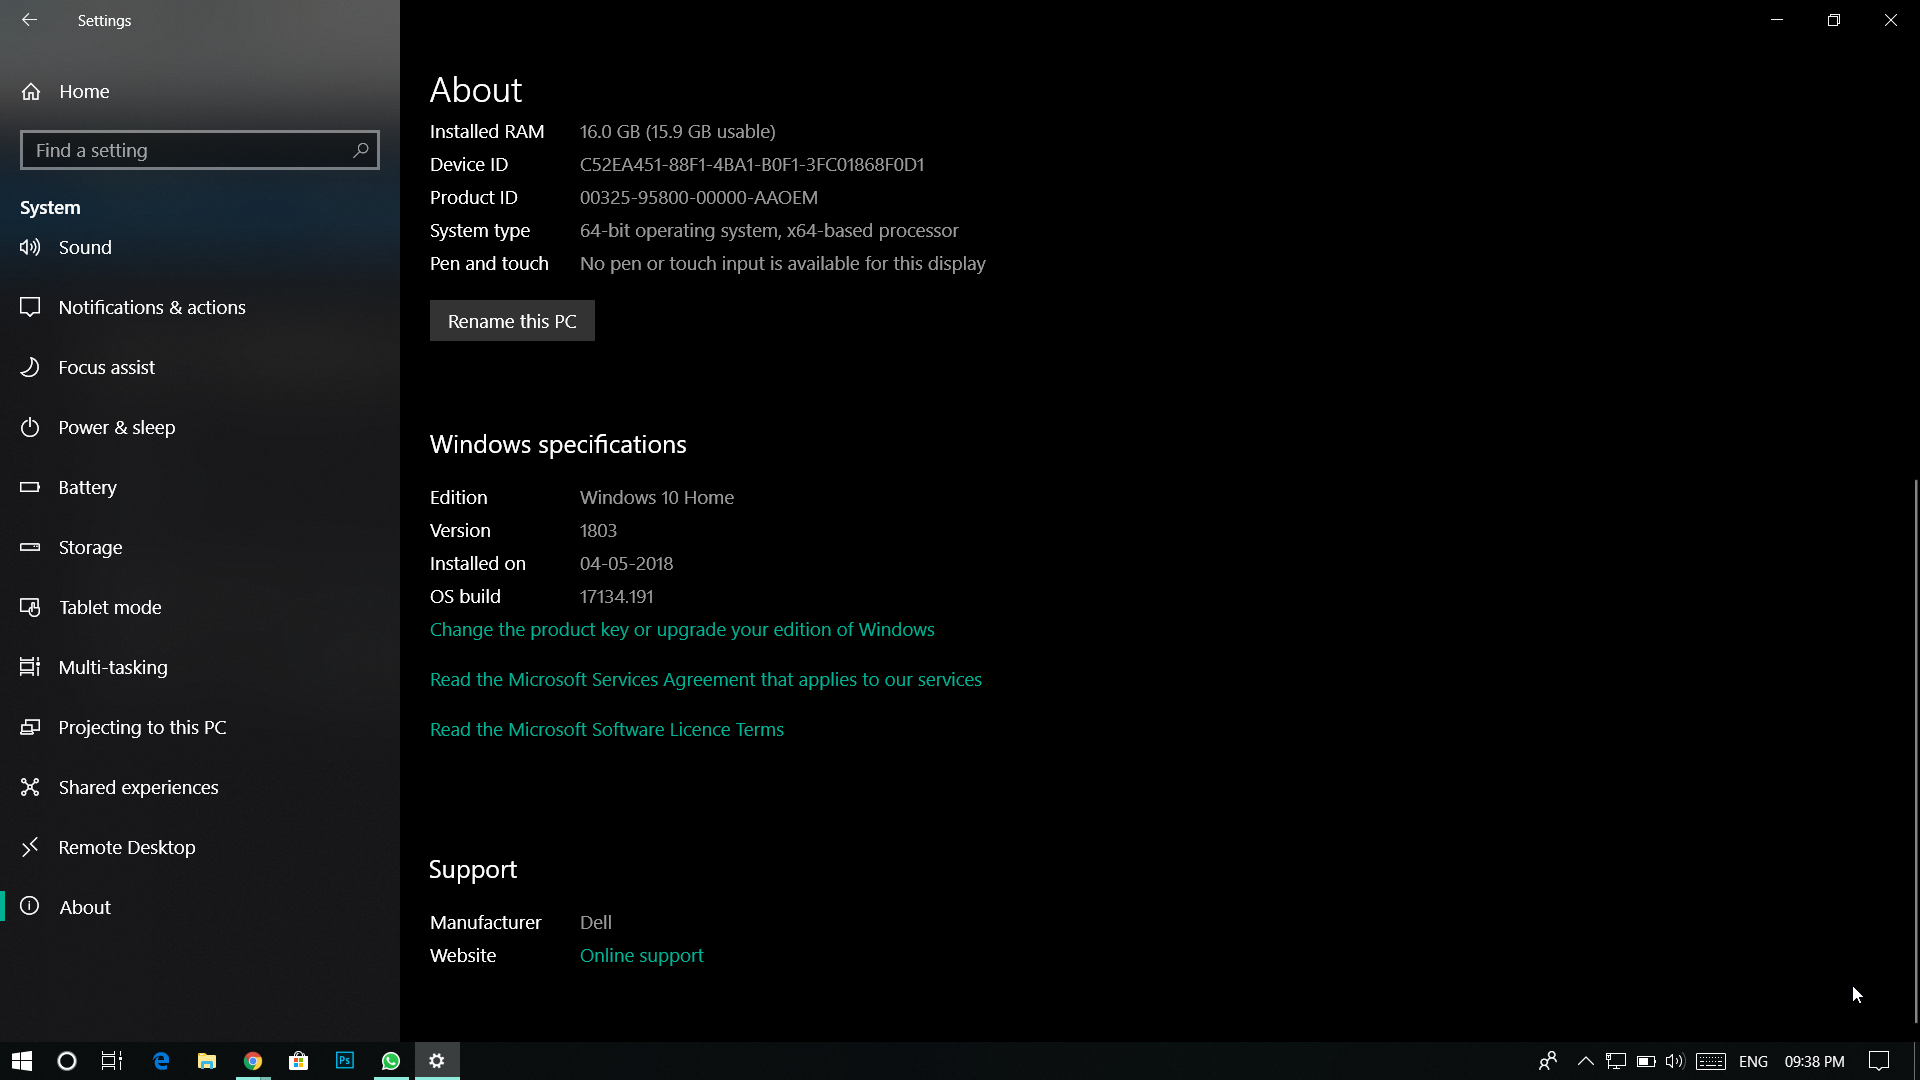Screen dimensions: 1920x1080
Task: Open Dell Online support link
Action: (x=642, y=955)
